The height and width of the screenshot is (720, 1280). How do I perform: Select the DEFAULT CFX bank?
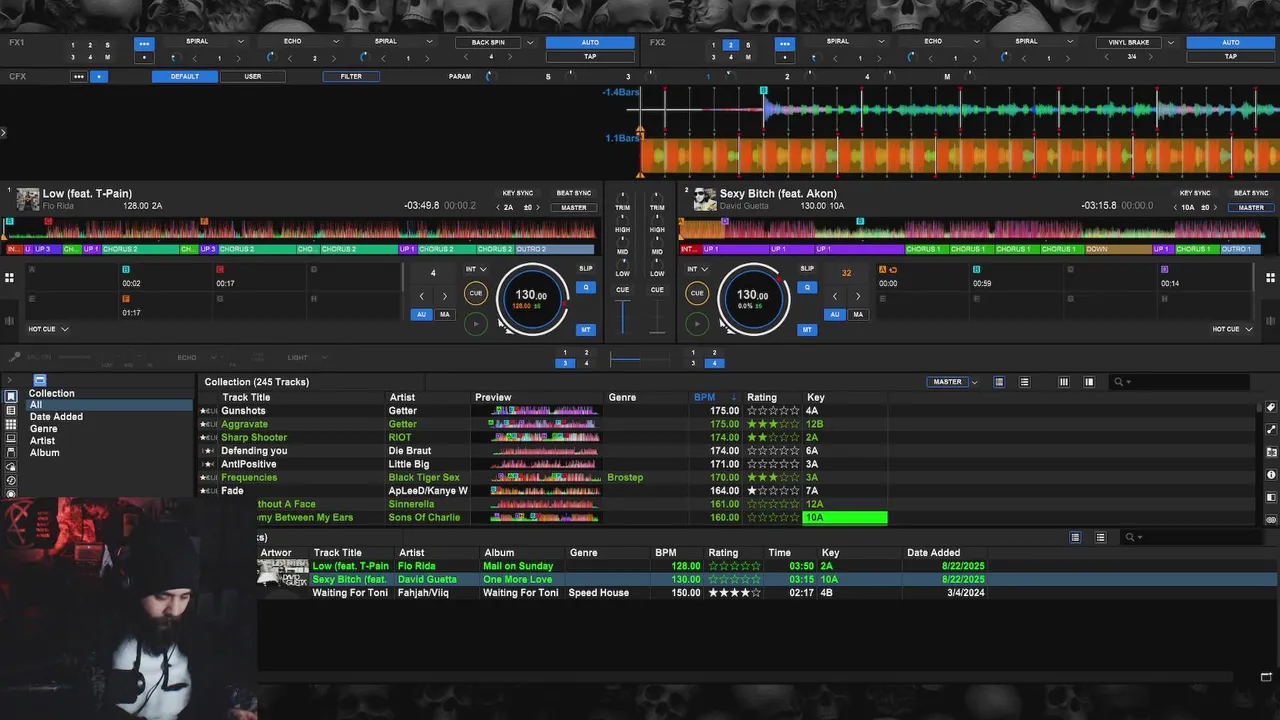pyautogui.click(x=184, y=77)
